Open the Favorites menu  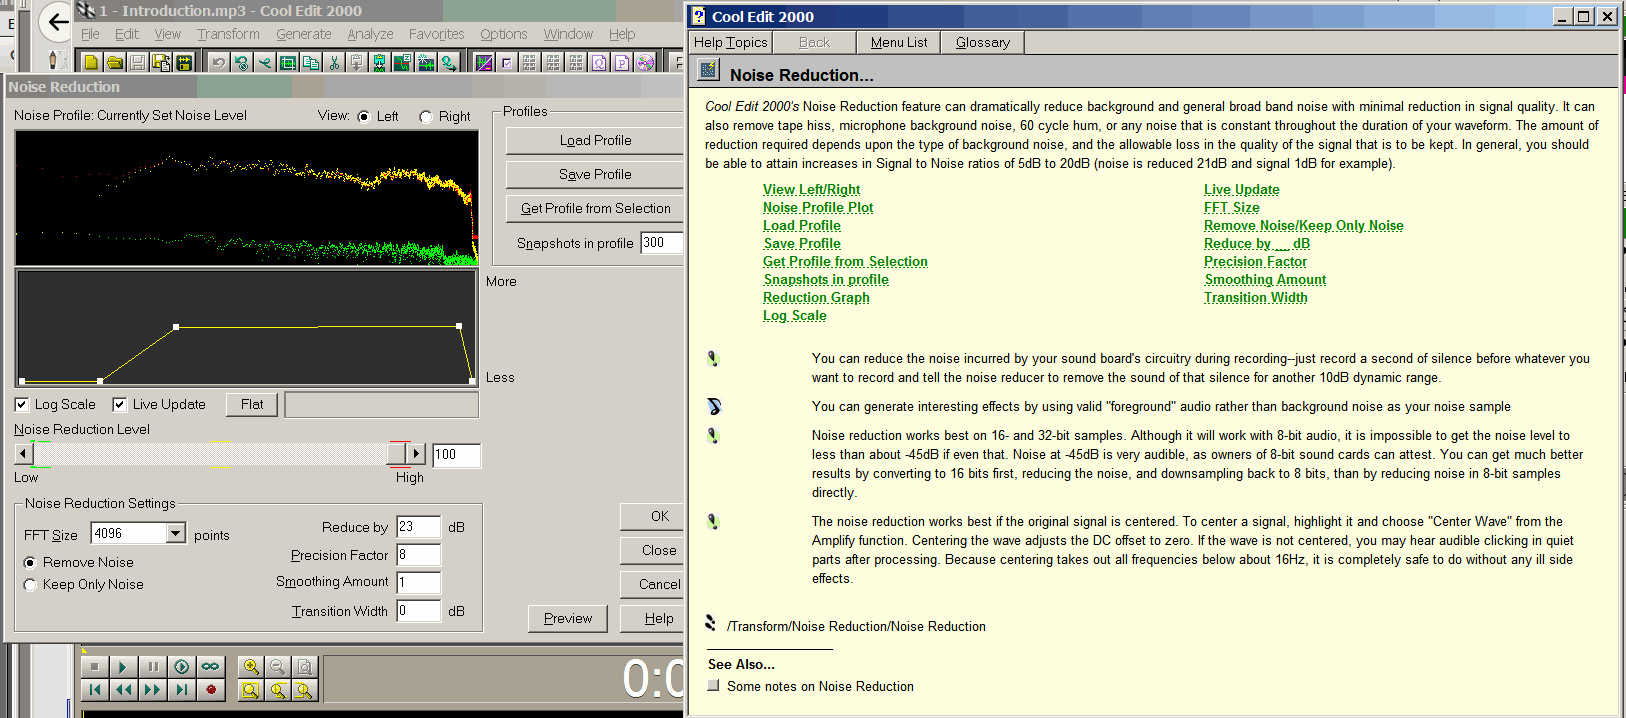click(x=436, y=34)
